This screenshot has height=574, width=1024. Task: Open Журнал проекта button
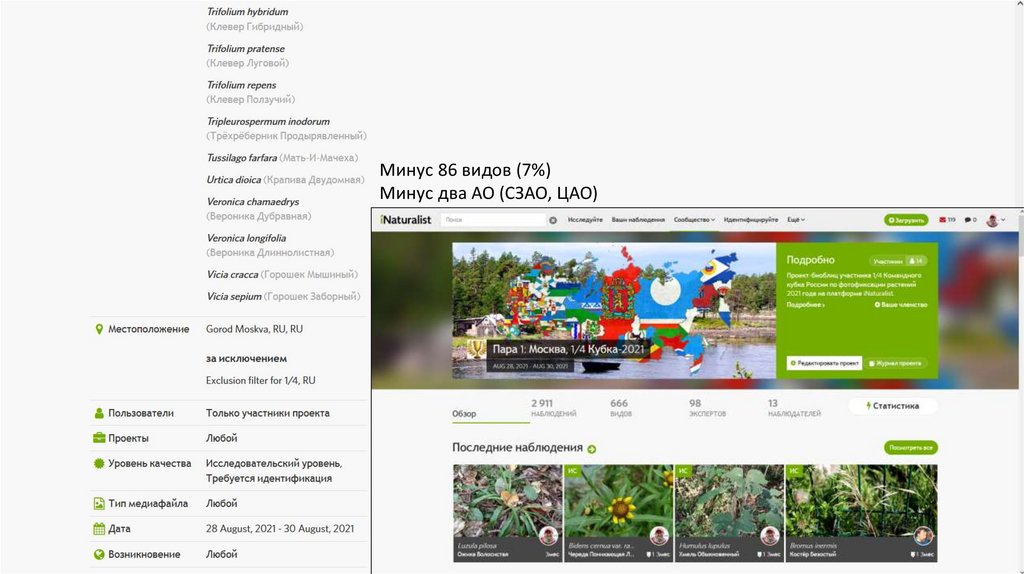point(895,363)
